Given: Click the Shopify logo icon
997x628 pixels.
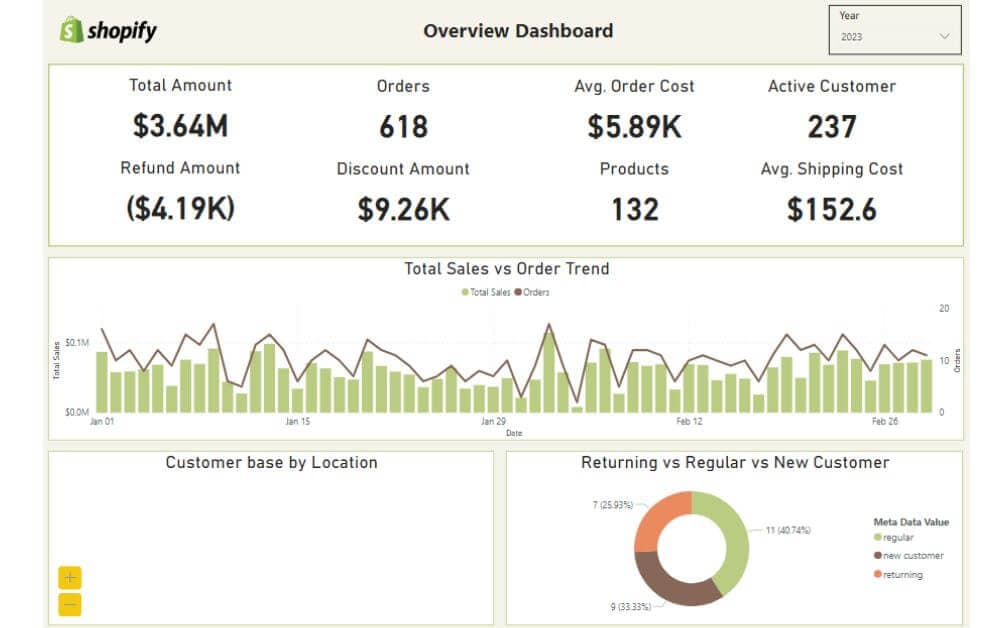Looking at the screenshot, I should tap(68, 31).
